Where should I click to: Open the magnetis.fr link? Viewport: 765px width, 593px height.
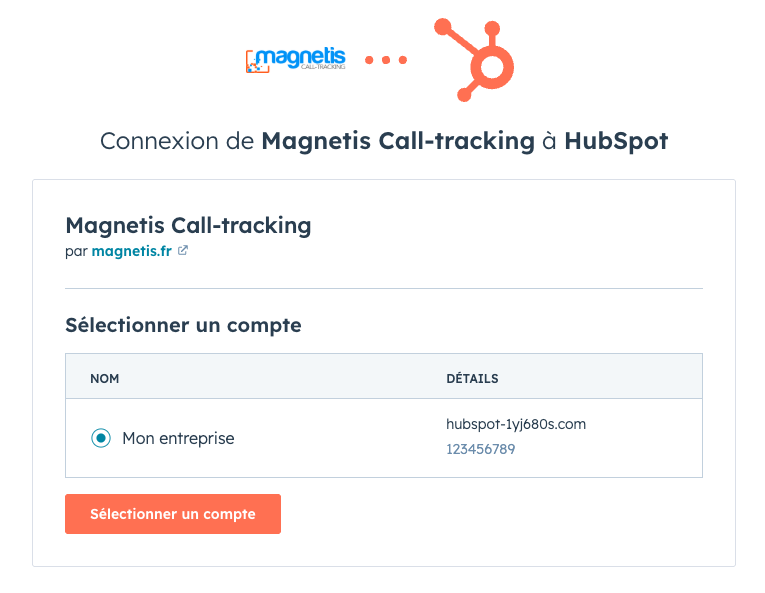point(132,251)
